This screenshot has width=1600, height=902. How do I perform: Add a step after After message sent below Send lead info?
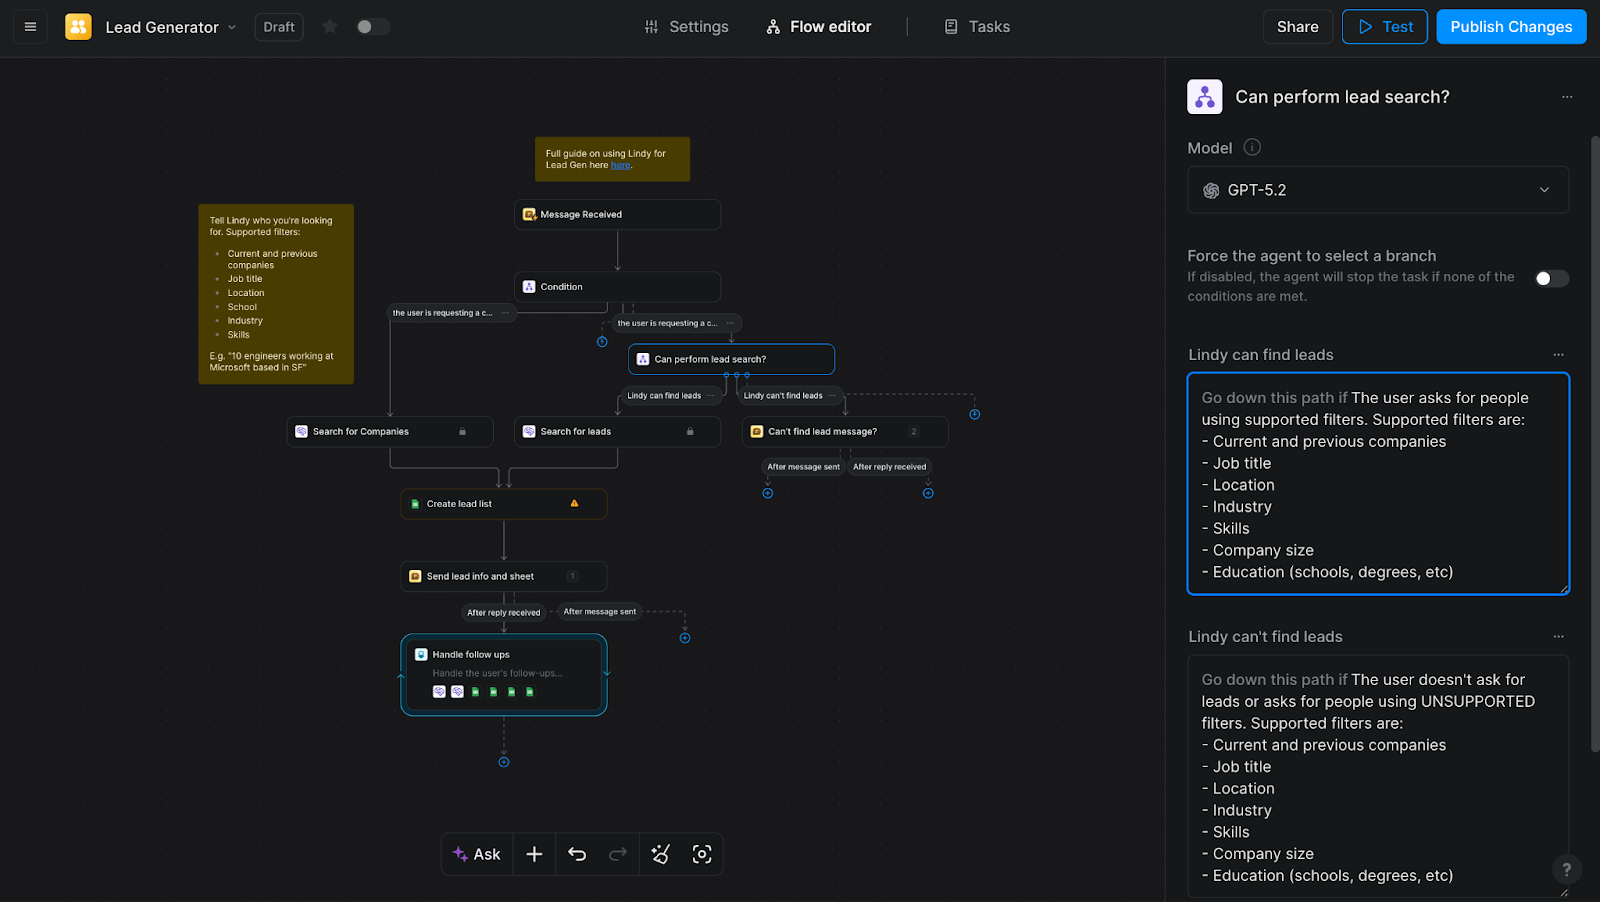(685, 638)
